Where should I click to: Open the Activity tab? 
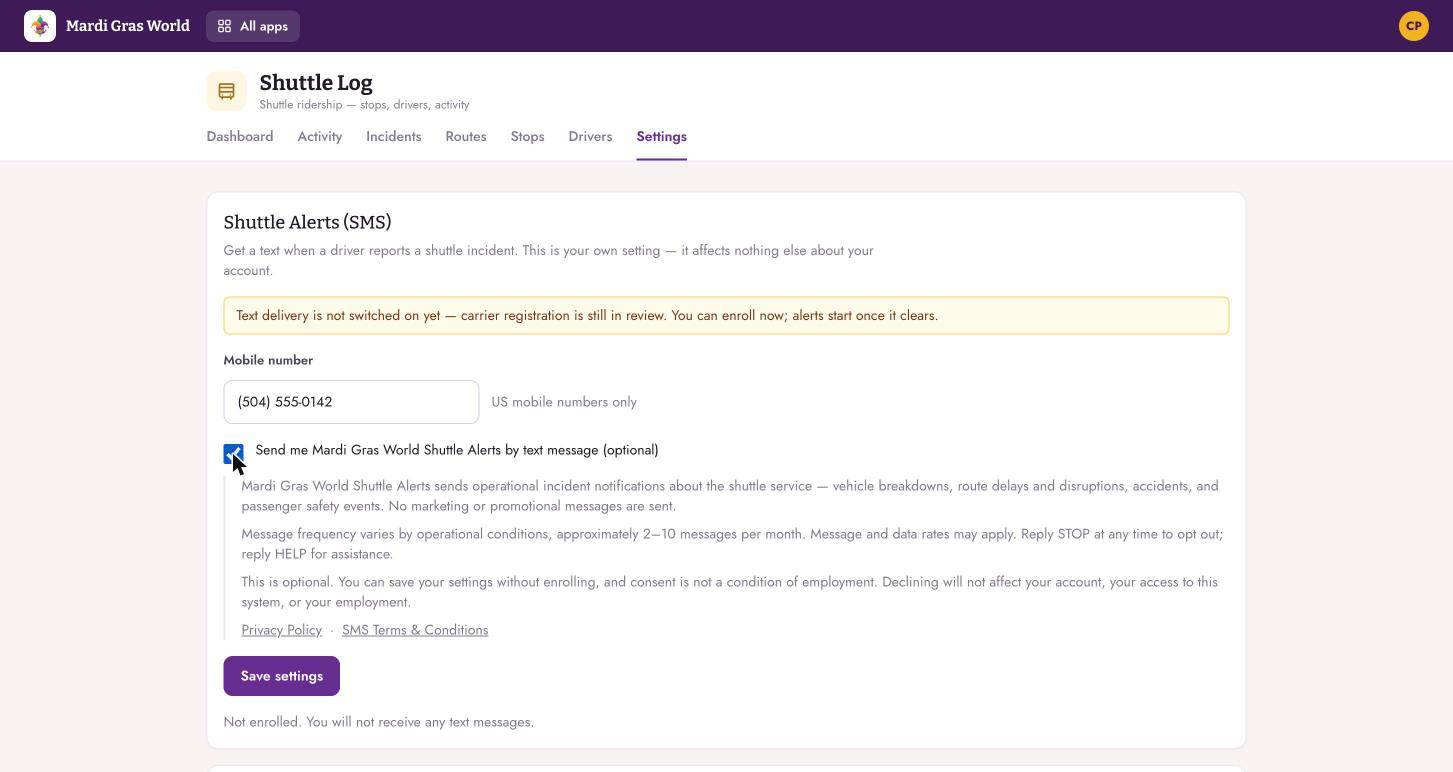(320, 136)
